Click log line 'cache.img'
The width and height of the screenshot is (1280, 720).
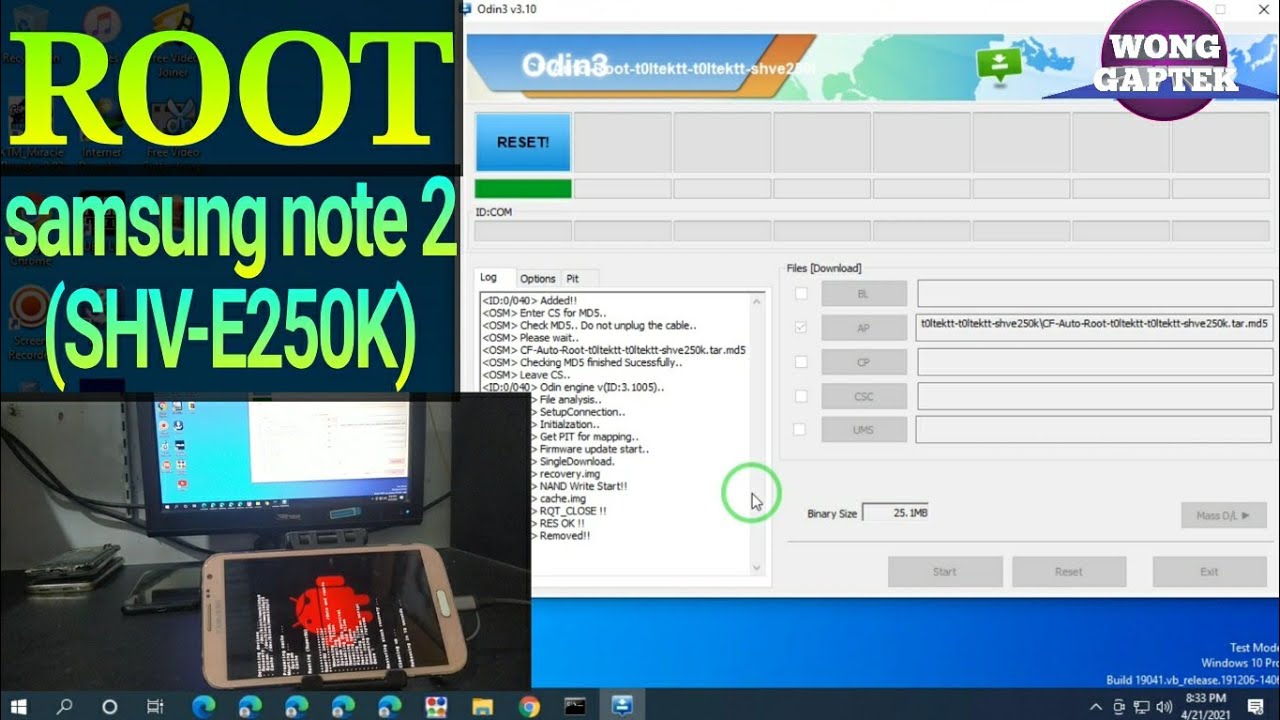tap(563, 499)
